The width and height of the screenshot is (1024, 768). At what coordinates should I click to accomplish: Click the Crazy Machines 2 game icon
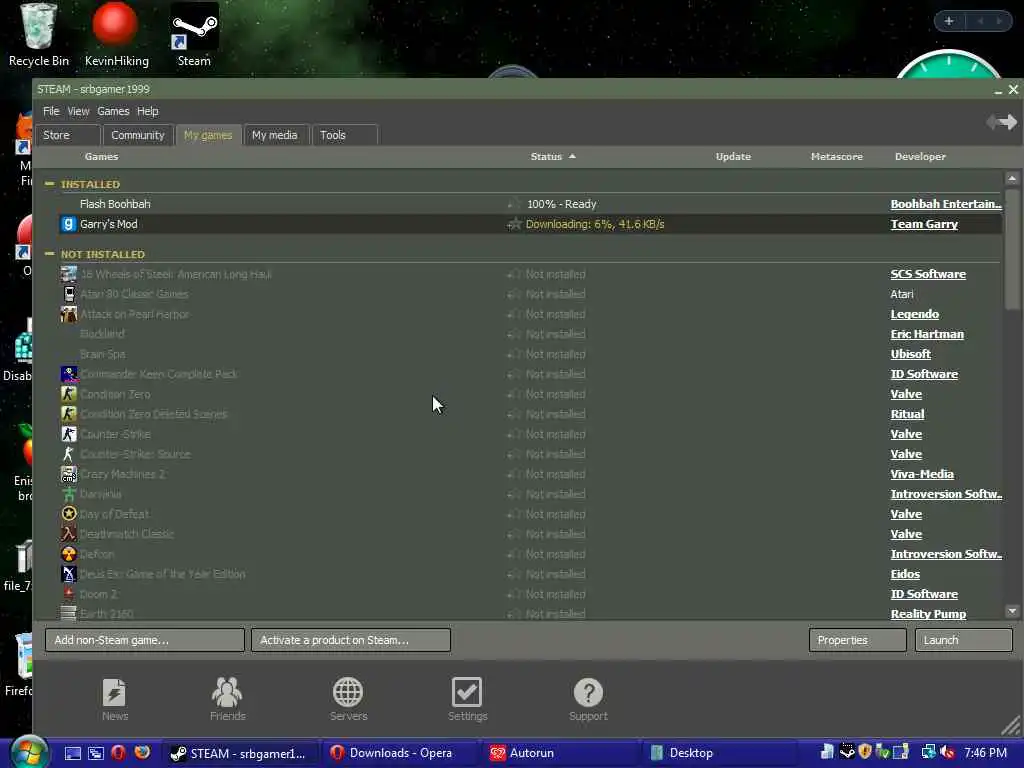pos(69,474)
